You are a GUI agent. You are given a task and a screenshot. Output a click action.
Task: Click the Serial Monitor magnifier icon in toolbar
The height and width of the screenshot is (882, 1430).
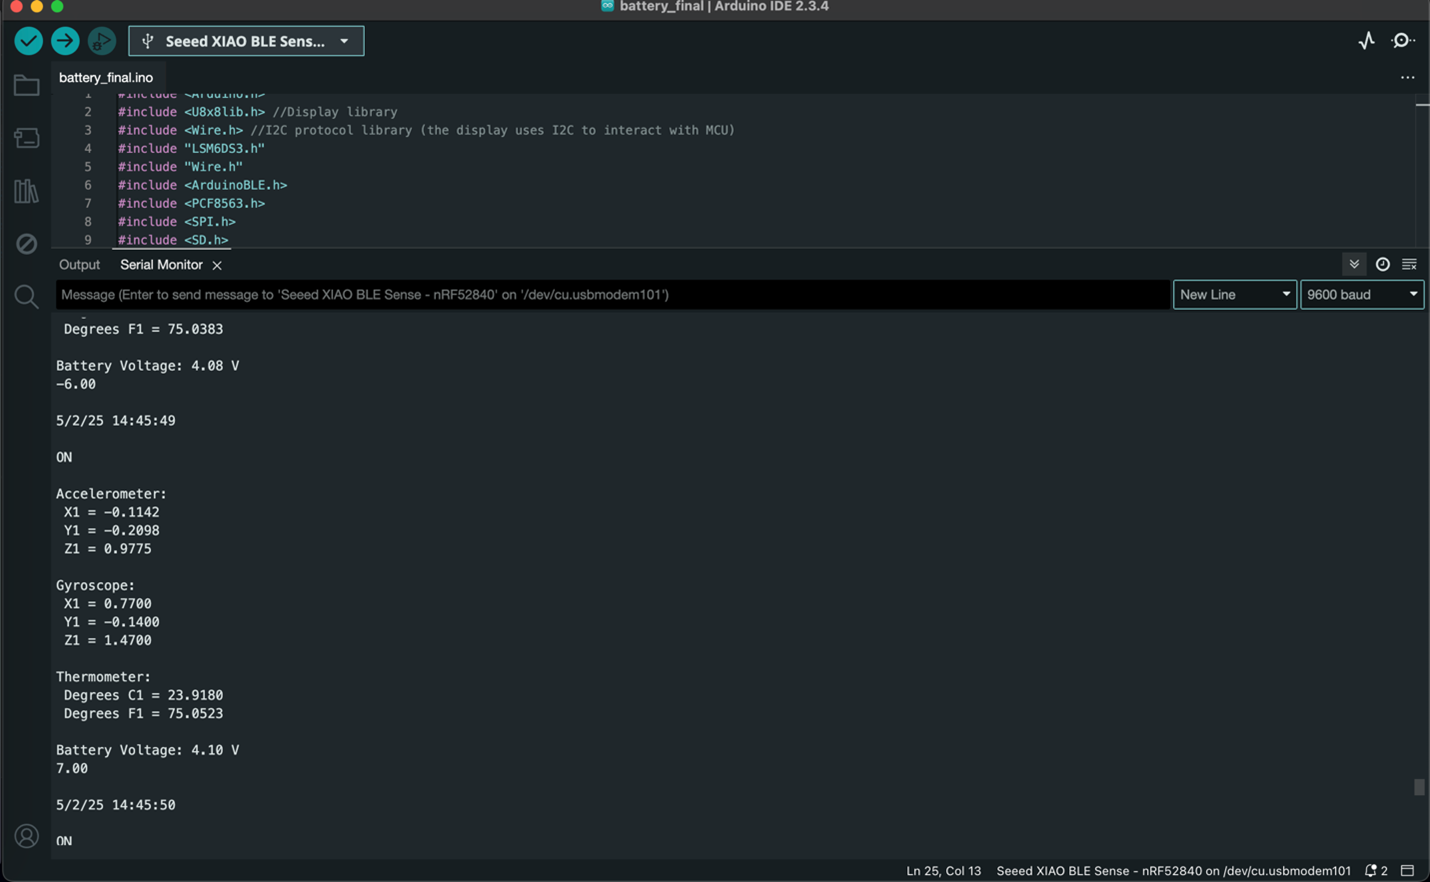(x=1402, y=41)
